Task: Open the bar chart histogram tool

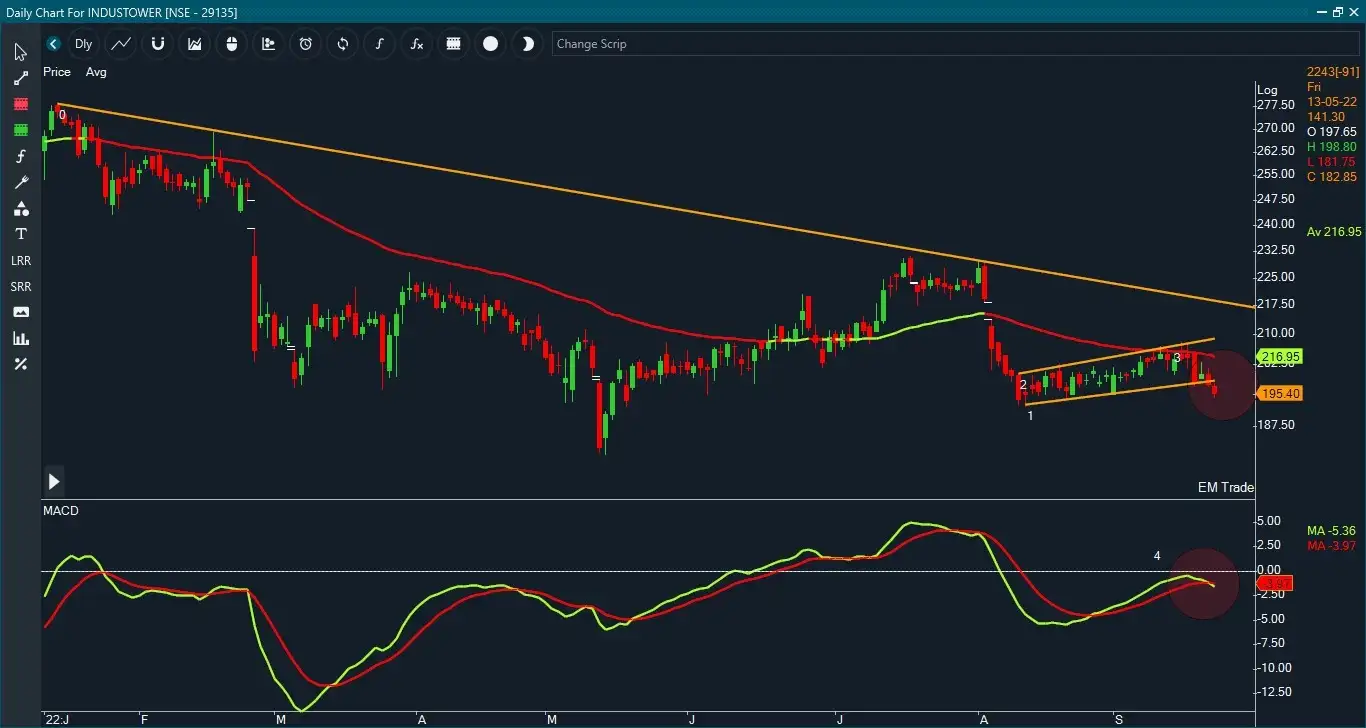Action: pyautogui.click(x=20, y=337)
